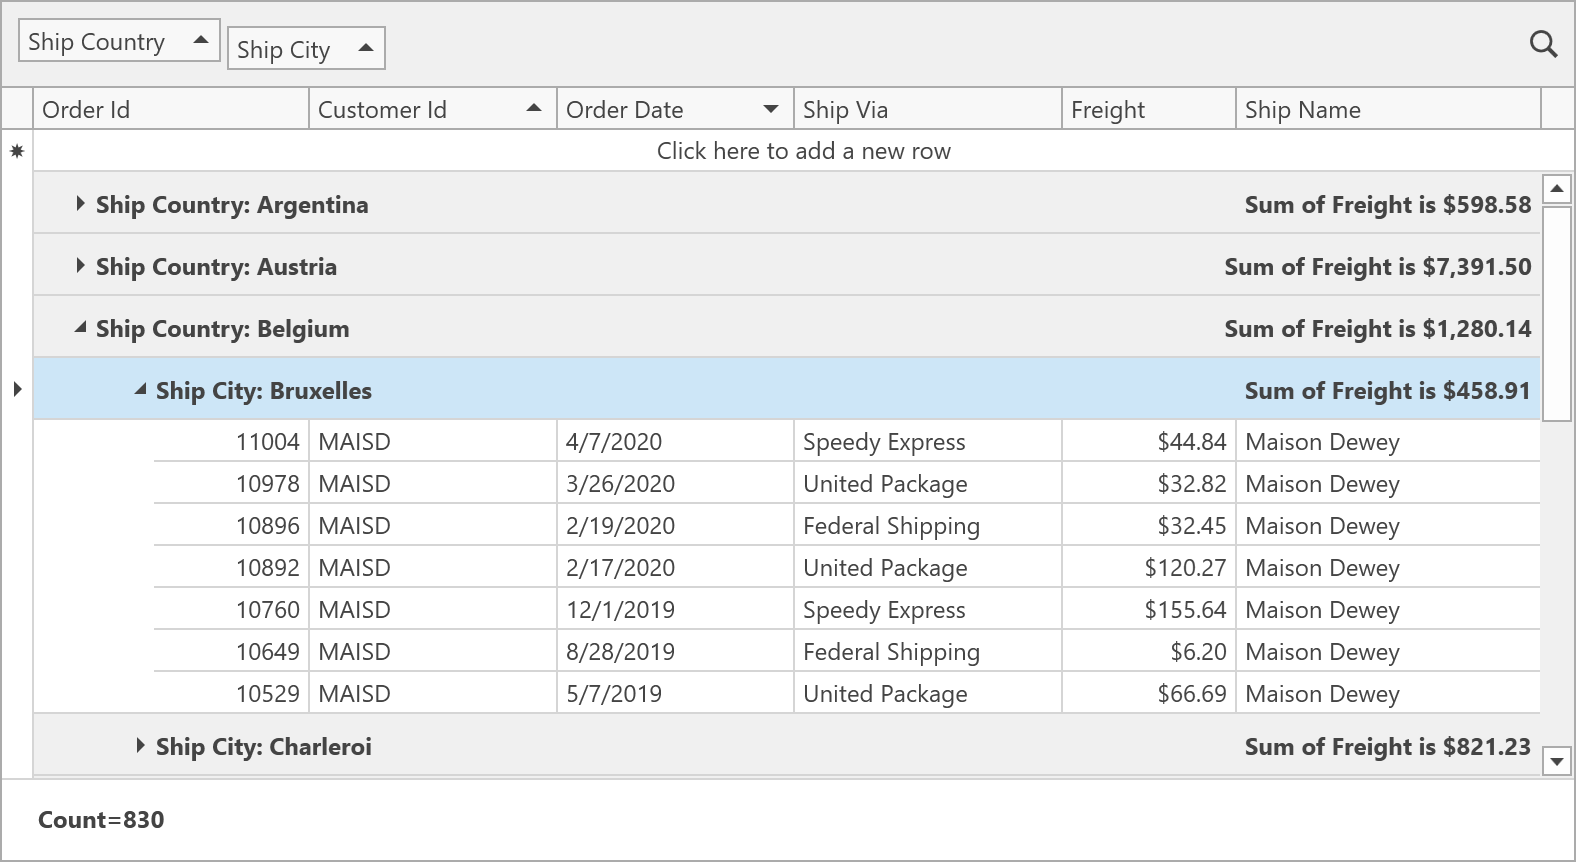Sort by the Ship Via column header
The width and height of the screenshot is (1576, 862).
[926, 109]
